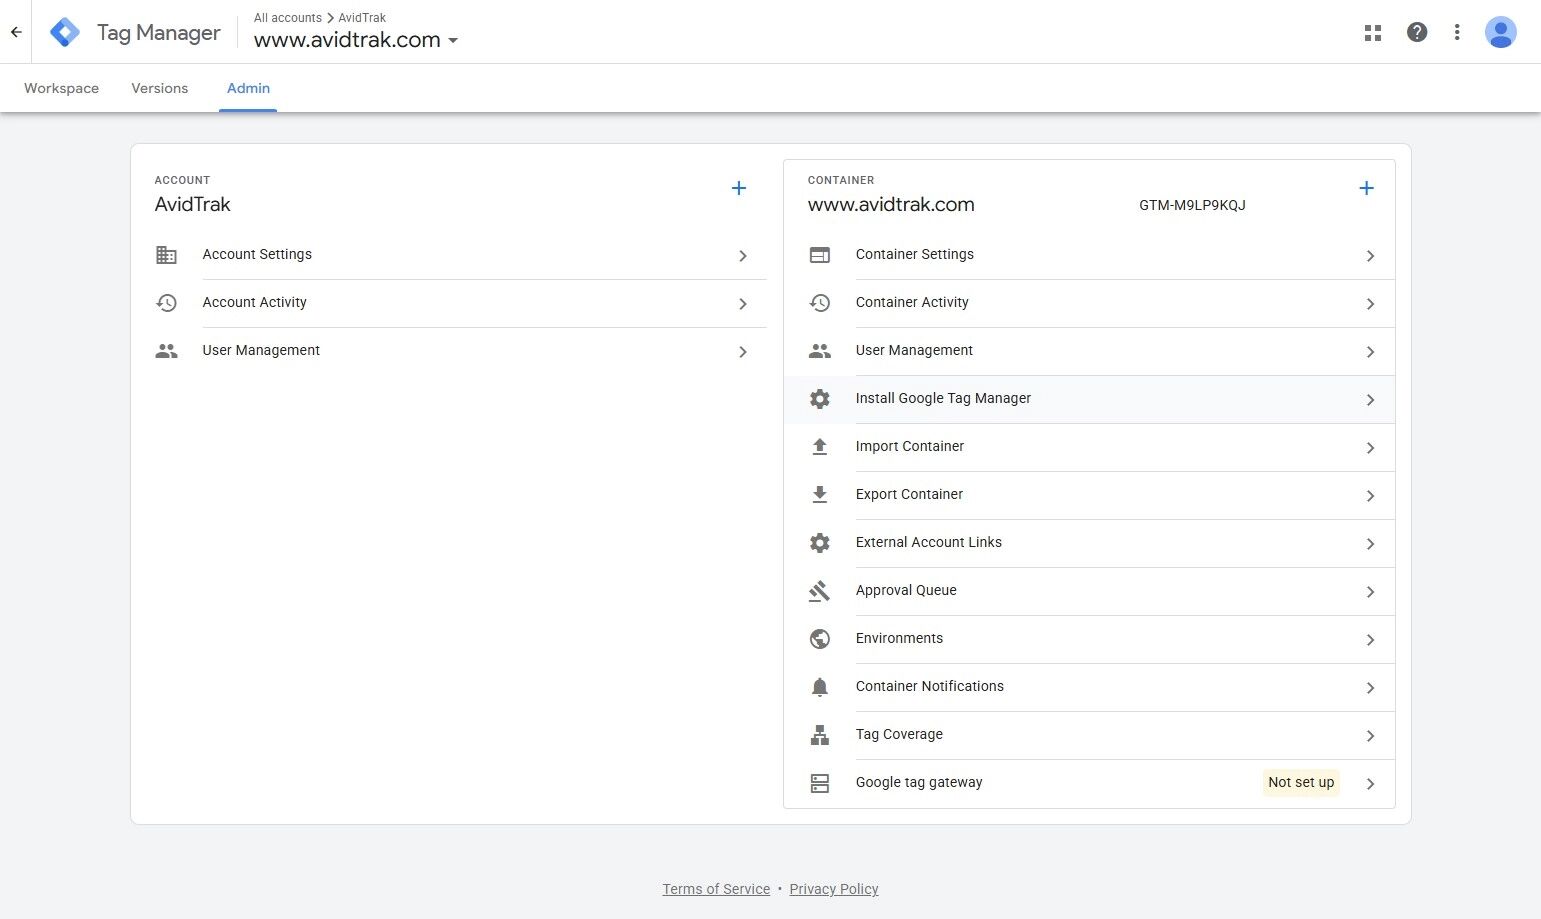Open the Google apps grid icon
Screen dimensions: 1541x919
1373,32
